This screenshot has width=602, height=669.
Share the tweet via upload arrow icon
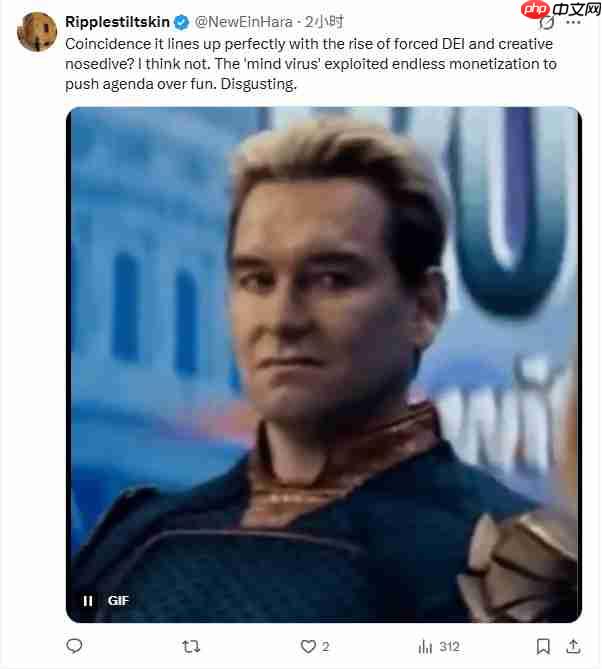[573, 646]
